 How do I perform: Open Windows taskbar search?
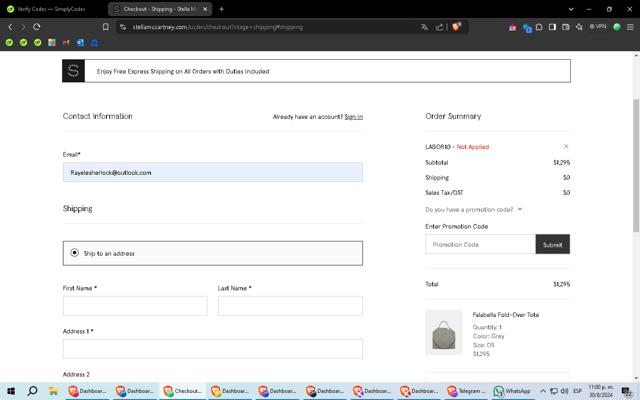click(x=32, y=391)
